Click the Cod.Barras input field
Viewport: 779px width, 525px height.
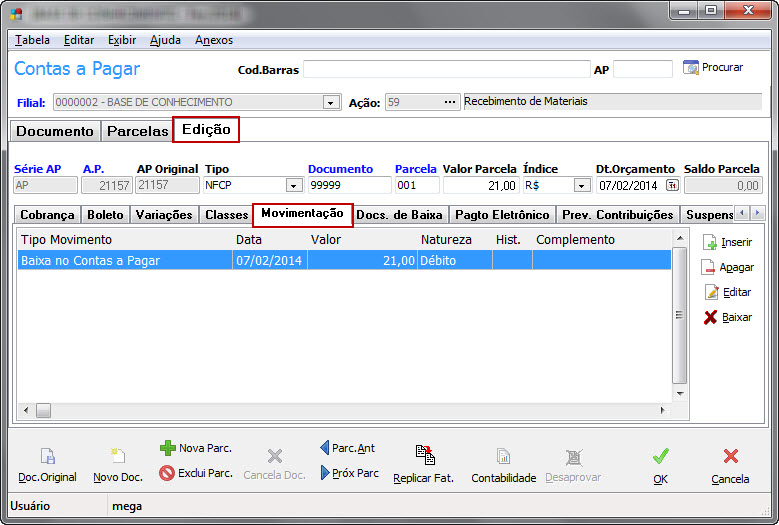click(x=446, y=69)
